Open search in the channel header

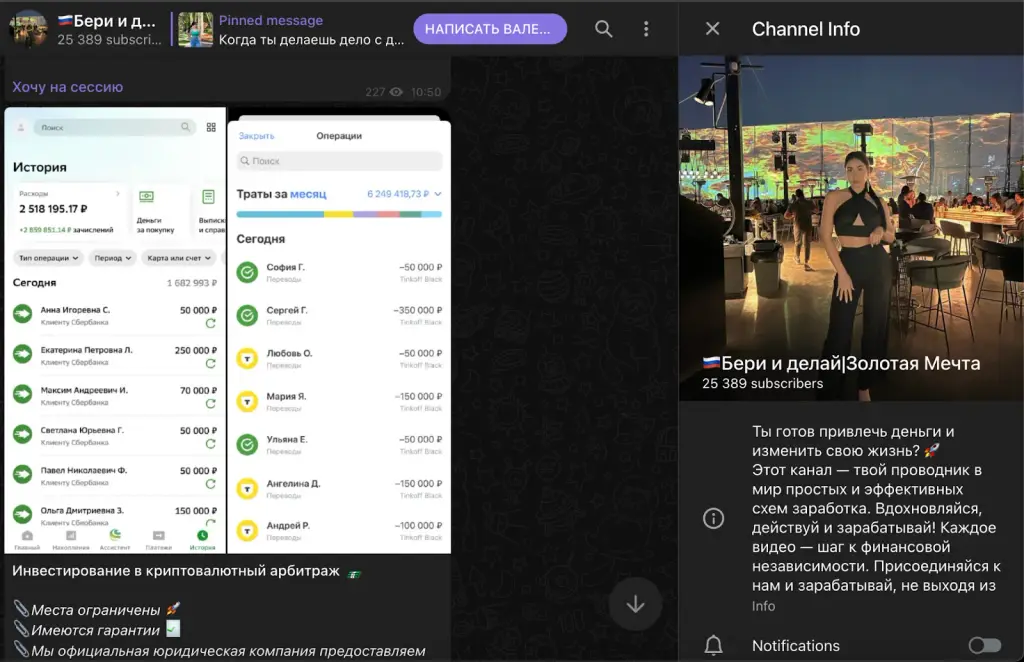pos(603,29)
